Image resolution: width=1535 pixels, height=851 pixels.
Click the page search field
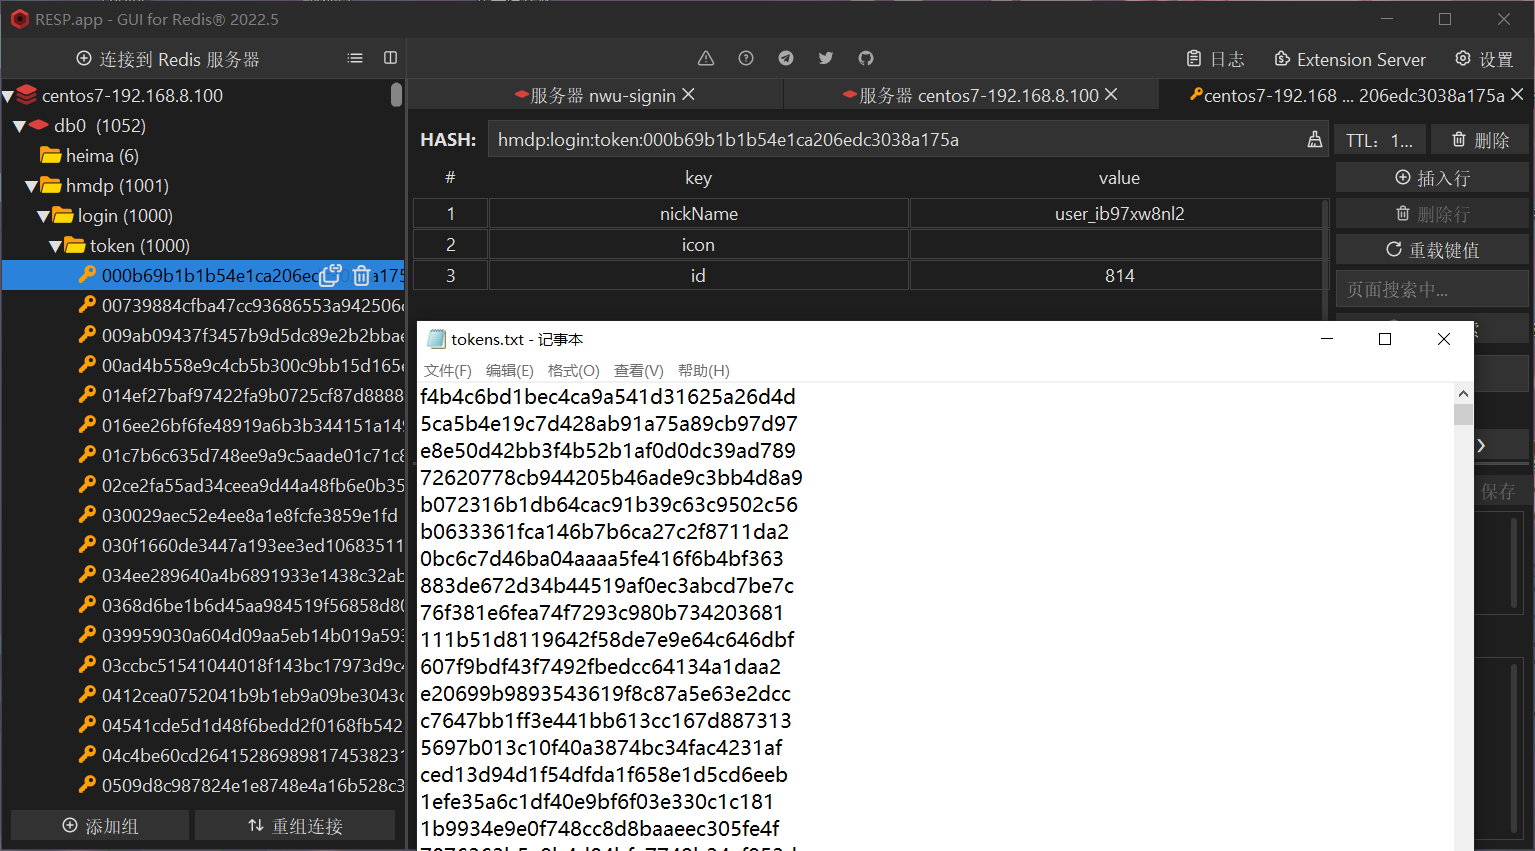coord(1432,290)
